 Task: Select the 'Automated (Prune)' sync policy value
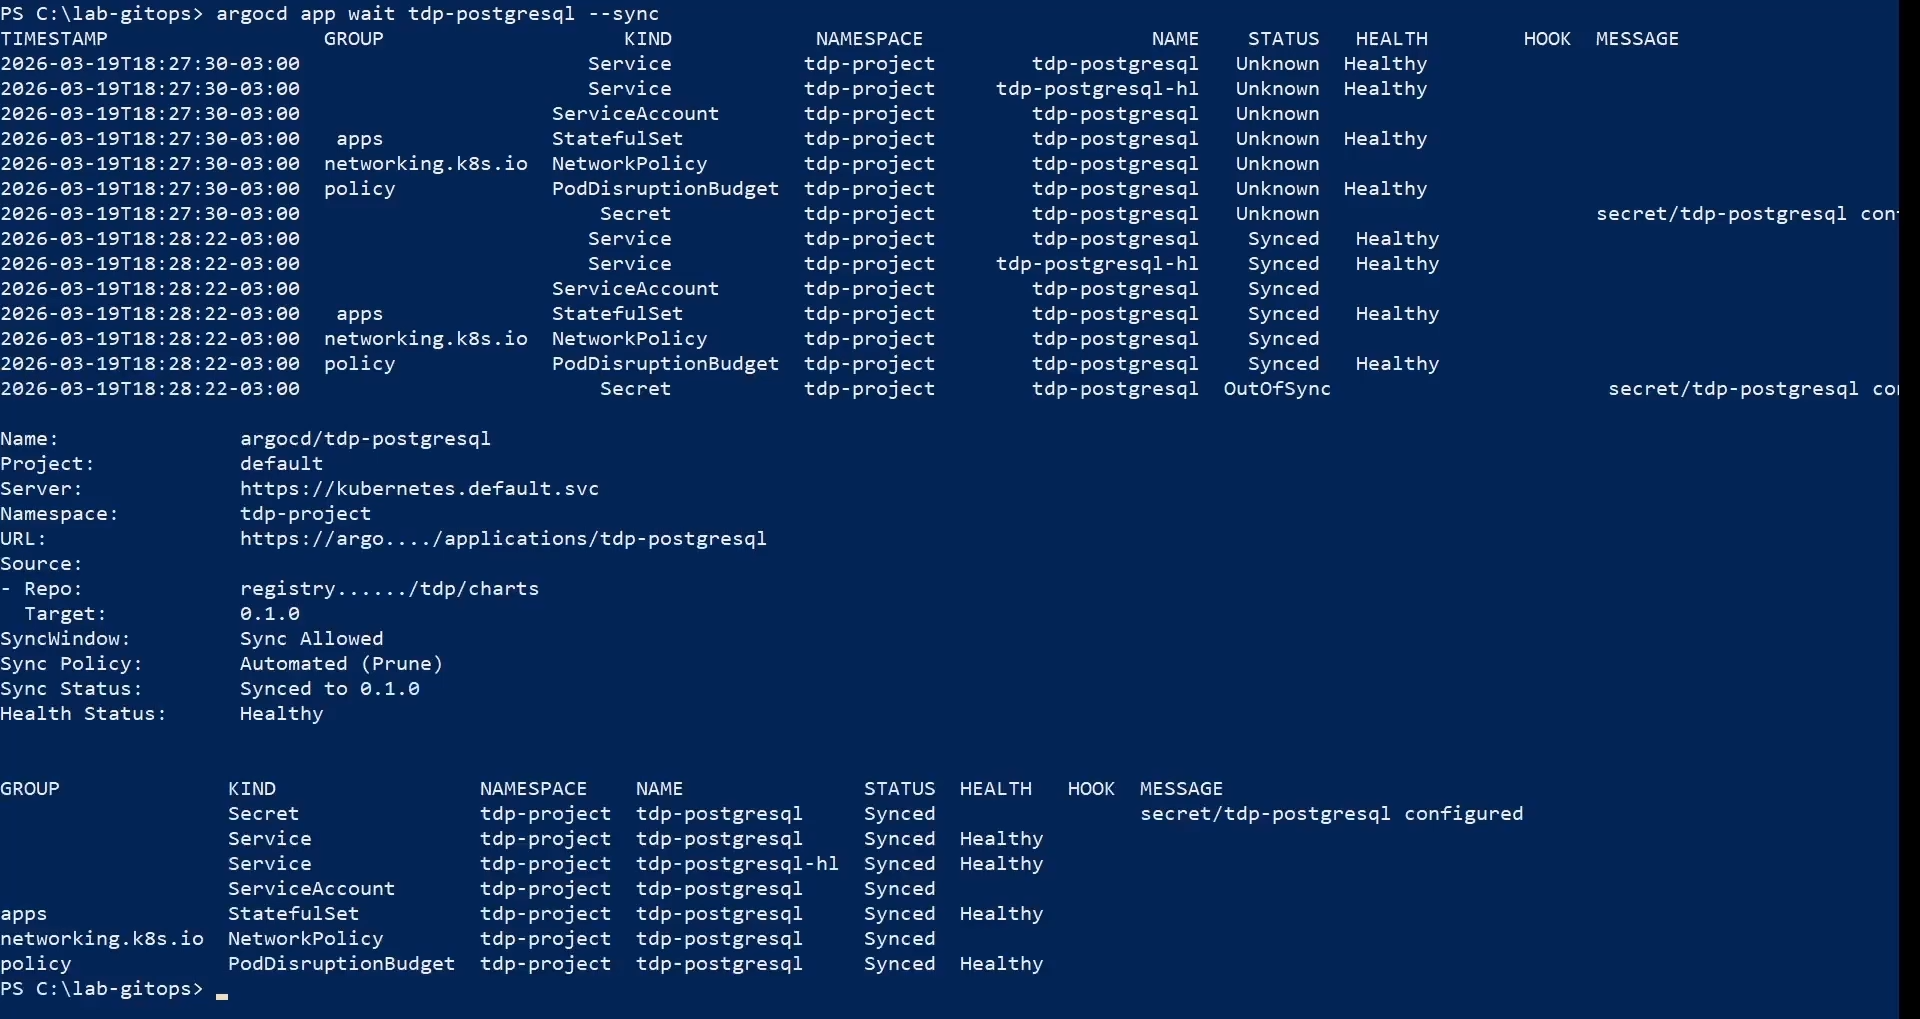click(341, 664)
